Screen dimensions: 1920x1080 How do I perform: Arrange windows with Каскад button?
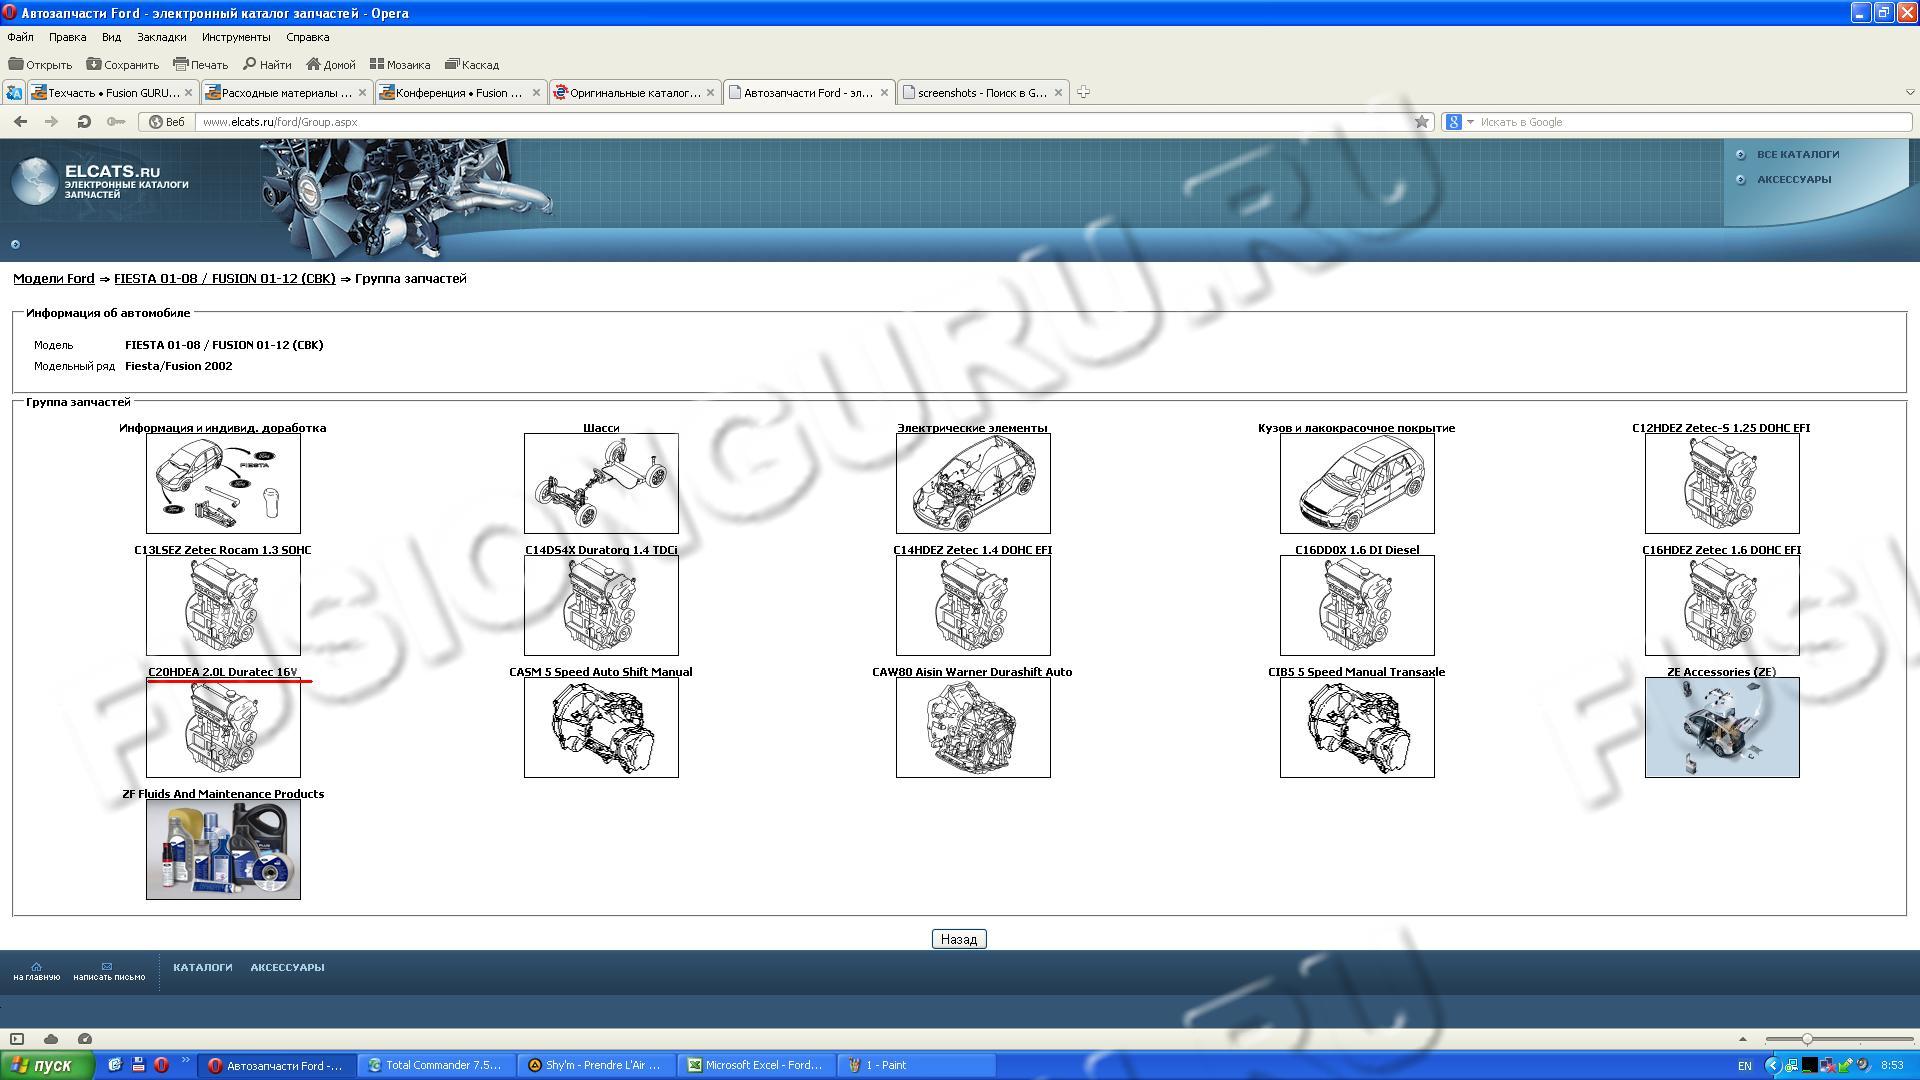472,65
